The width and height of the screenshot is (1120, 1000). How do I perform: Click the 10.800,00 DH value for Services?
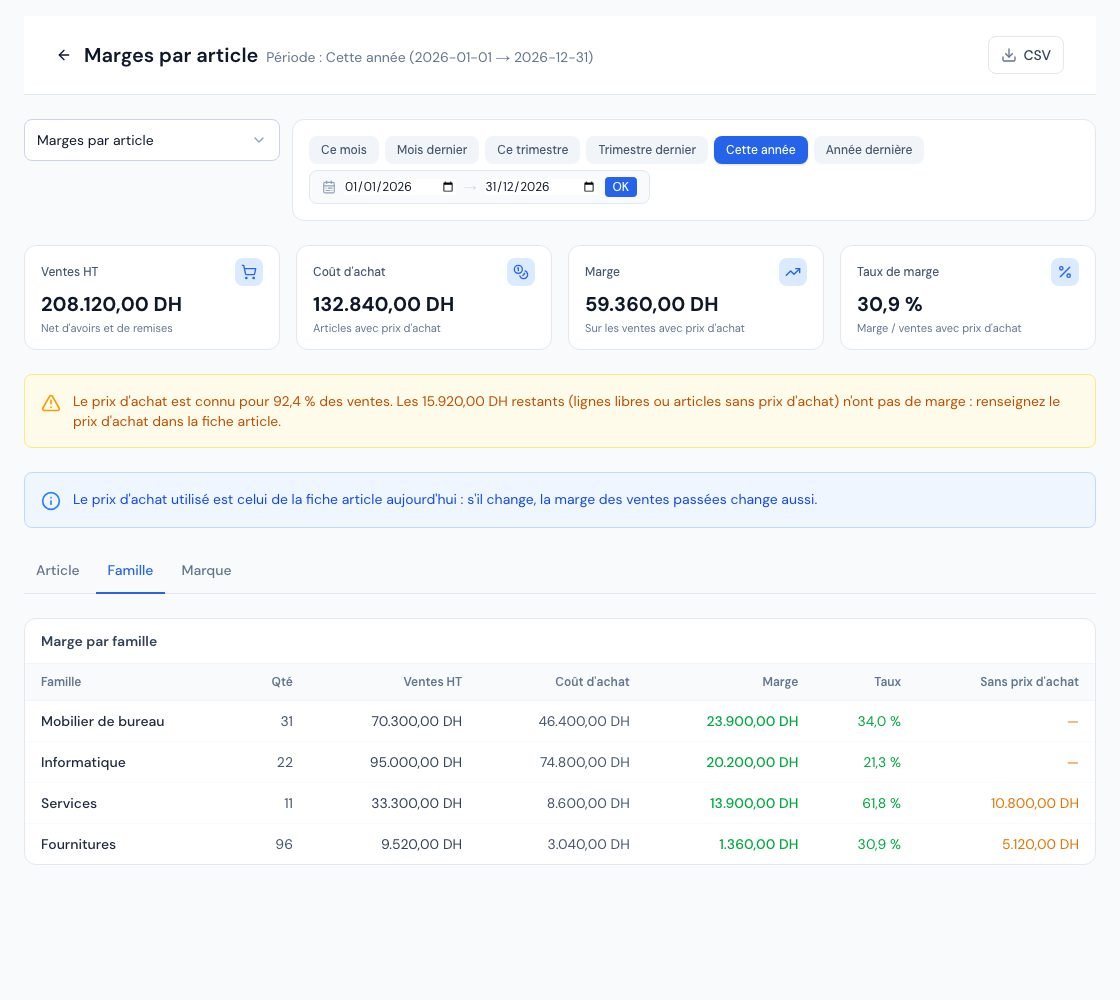tap(1034, 803)
